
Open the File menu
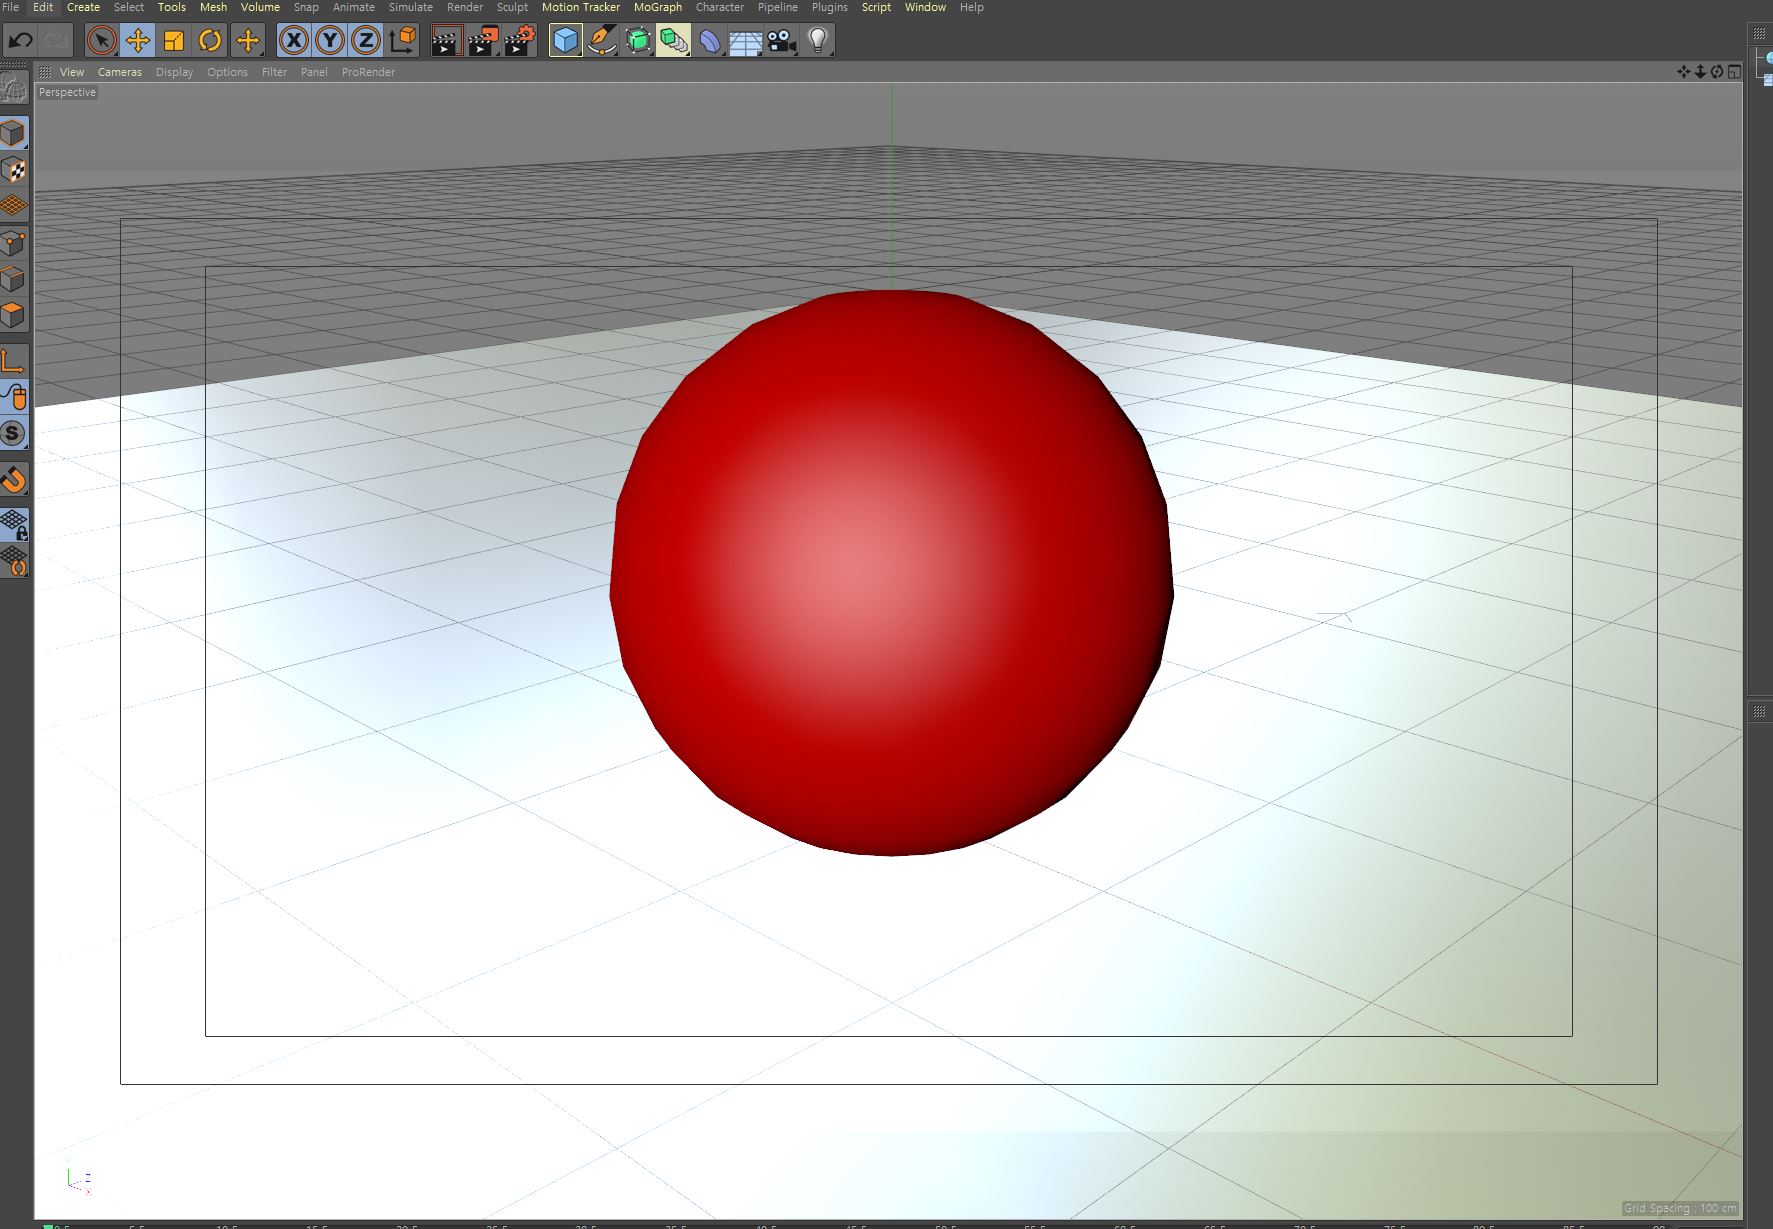coord(11,7)
